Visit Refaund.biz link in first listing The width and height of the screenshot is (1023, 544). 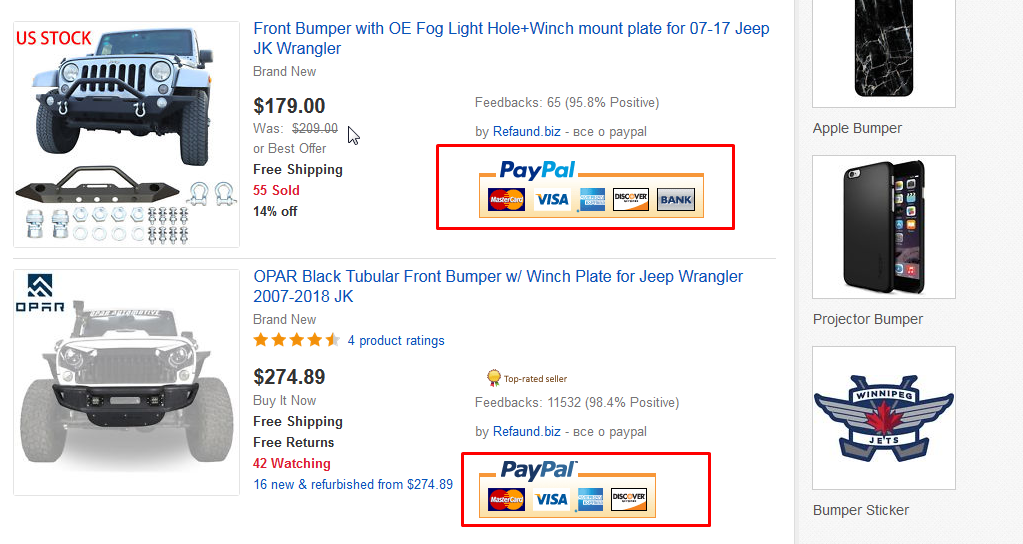coord(526,131)
